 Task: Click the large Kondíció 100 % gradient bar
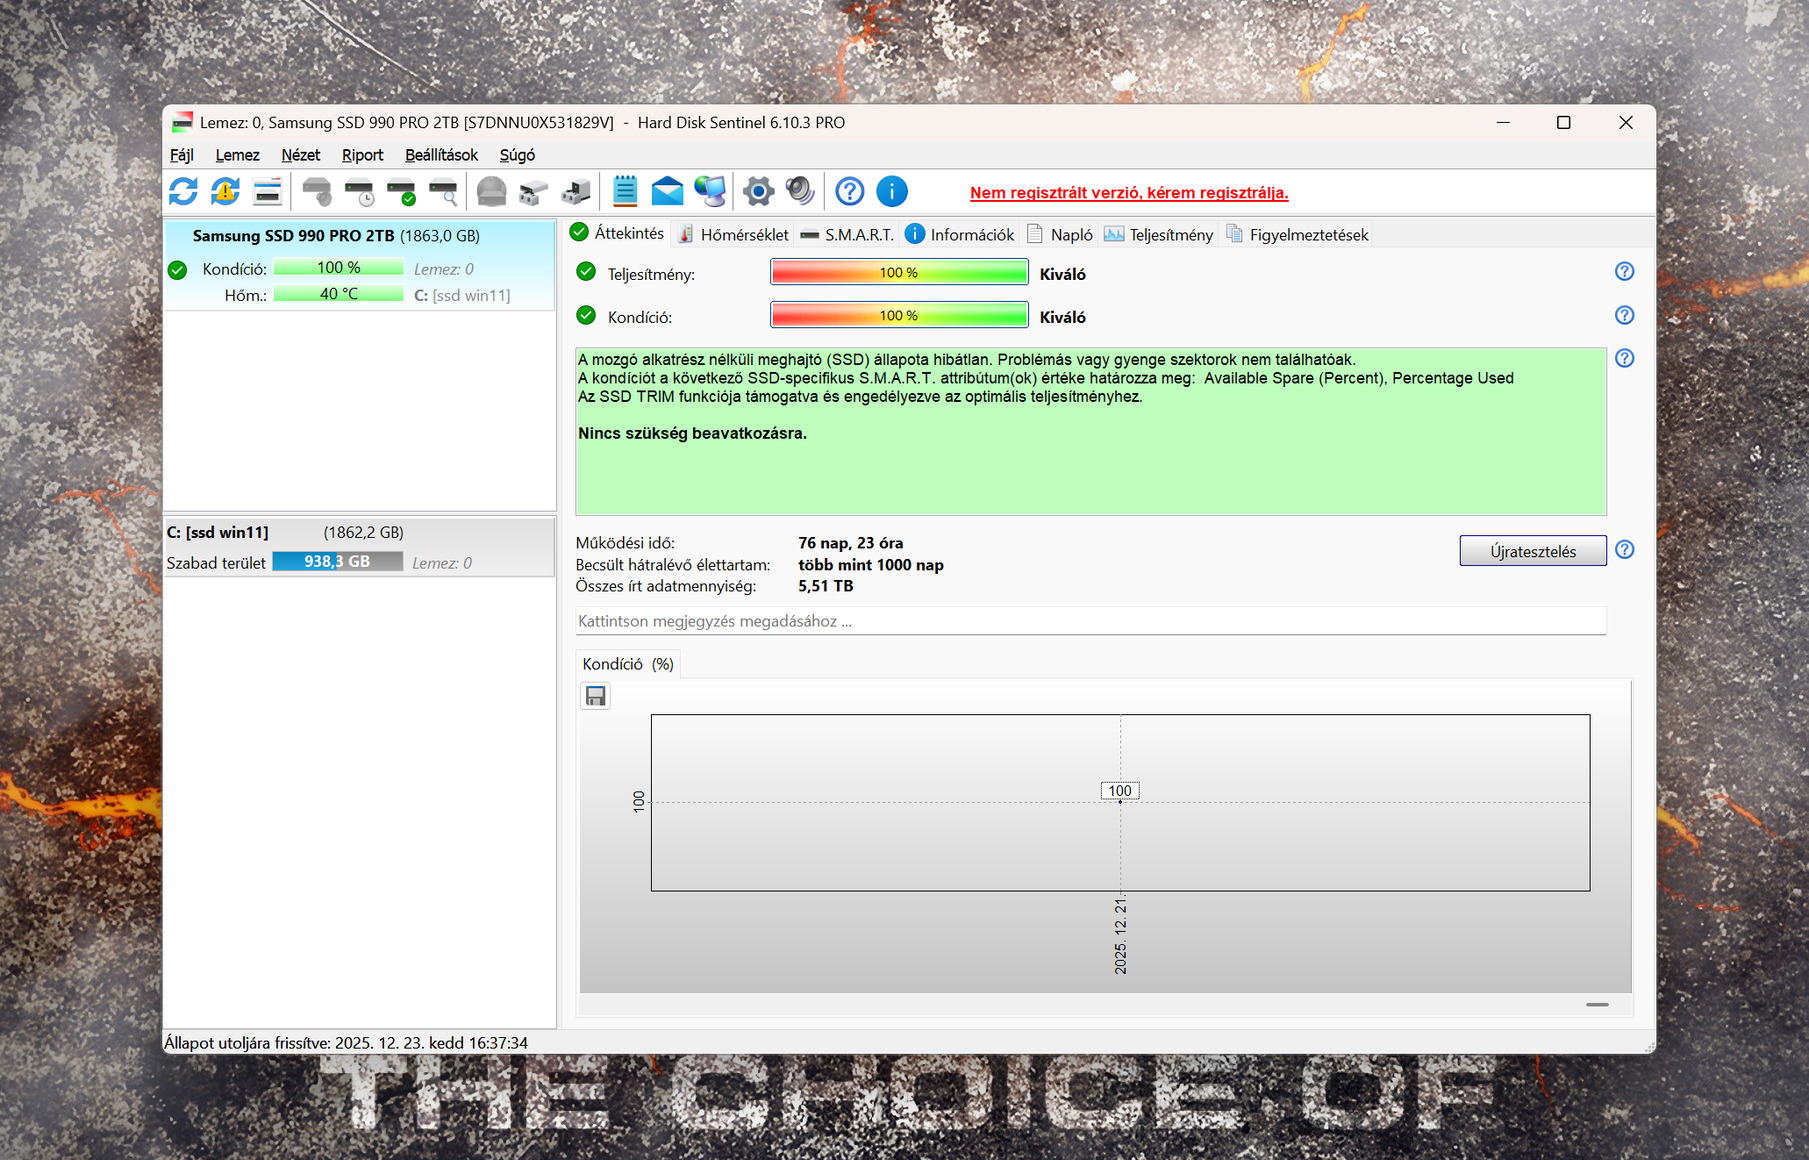[x=899, y=315]
